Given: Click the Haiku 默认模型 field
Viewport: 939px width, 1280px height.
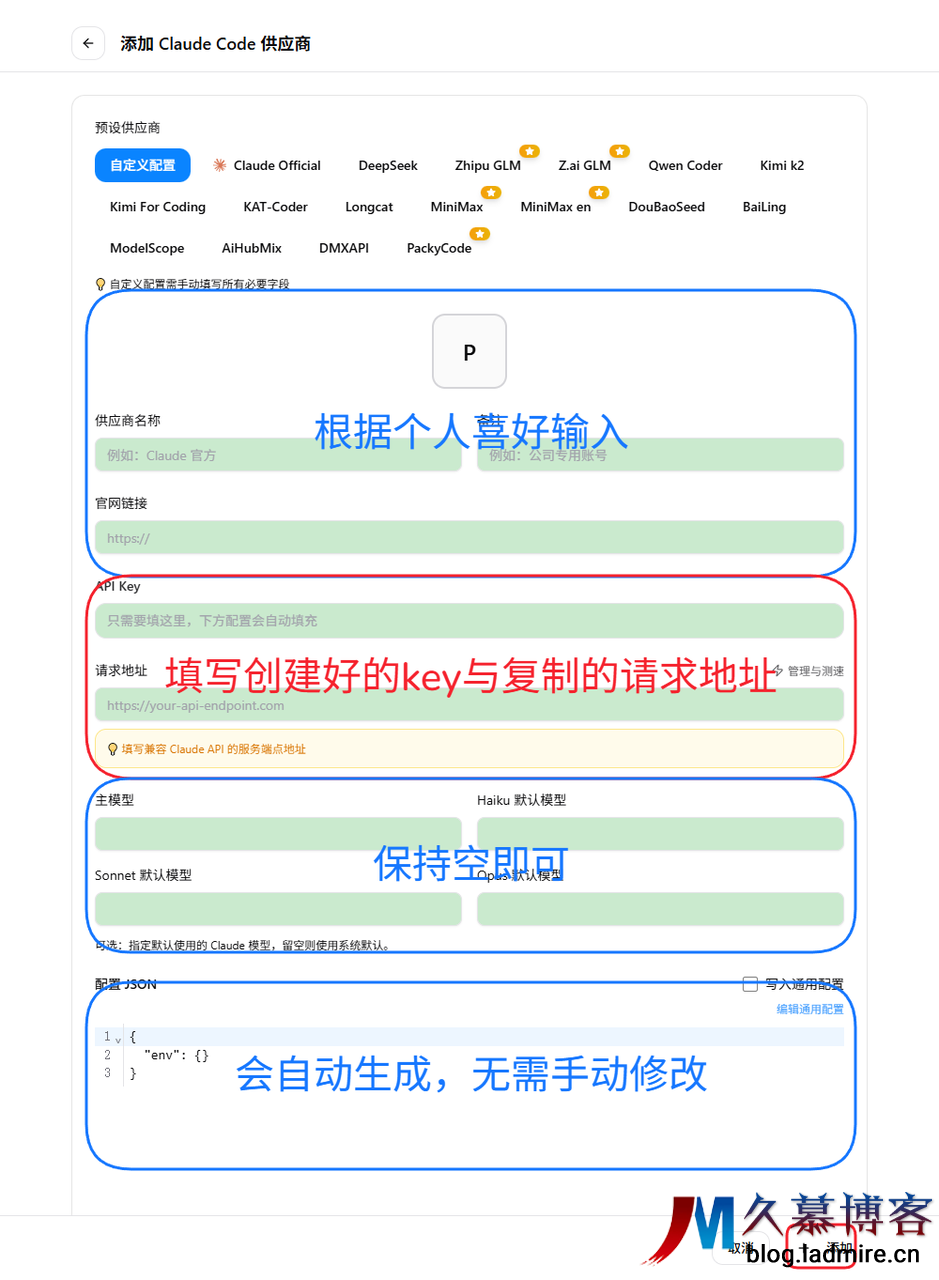Looking at the screenshot, I should [x=660, y=834].
